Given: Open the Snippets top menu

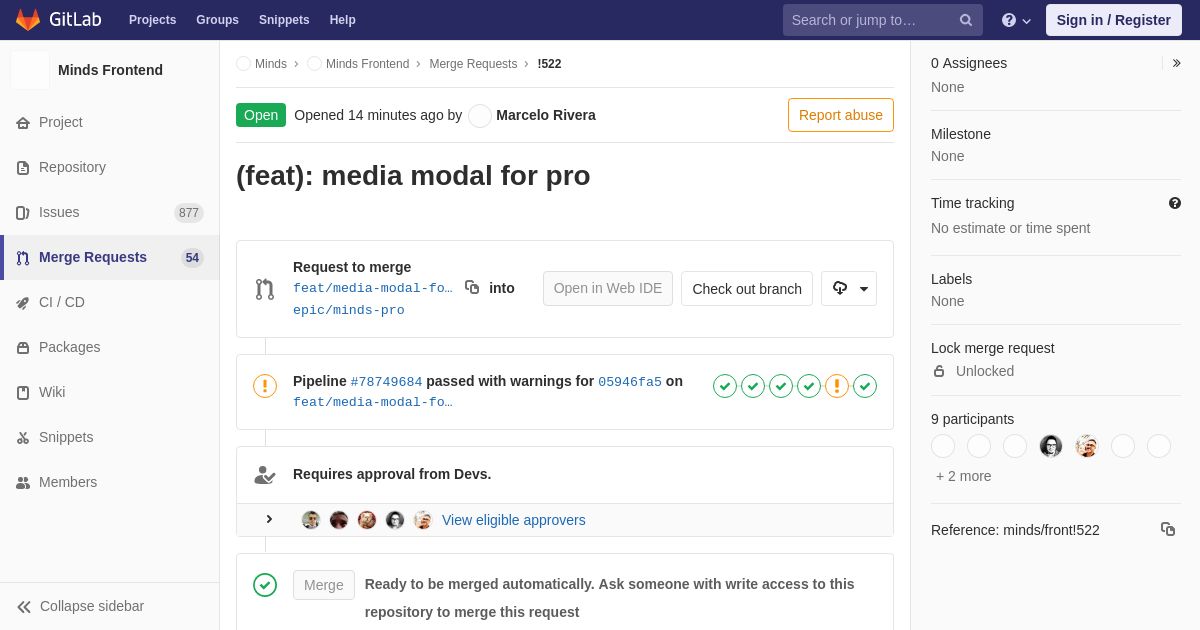Looking at the screenshot, I should pyautogui.click(x=284, y=20).
